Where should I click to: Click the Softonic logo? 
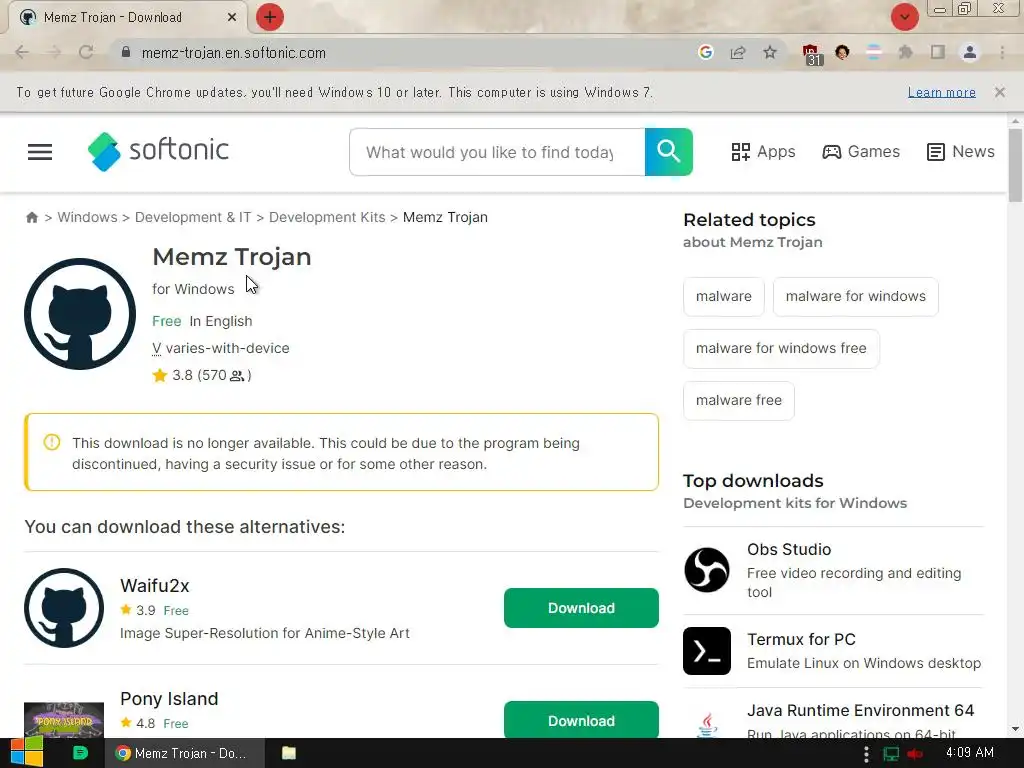click(158, 152)
